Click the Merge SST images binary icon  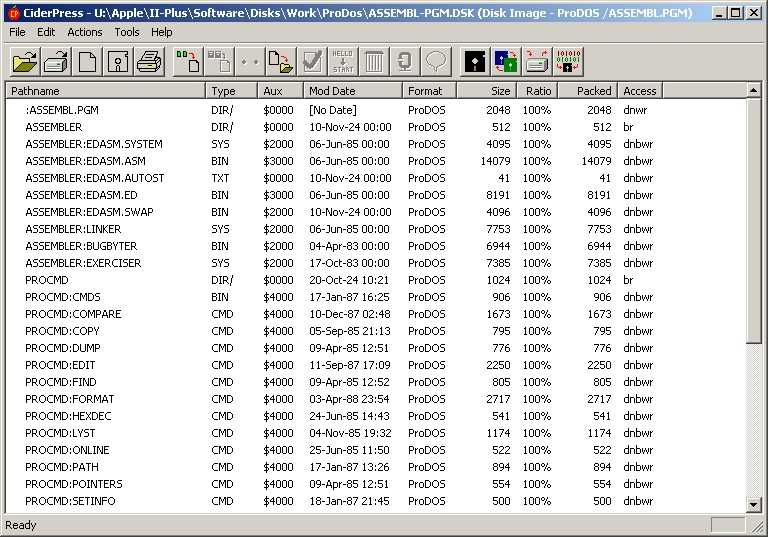568,62
